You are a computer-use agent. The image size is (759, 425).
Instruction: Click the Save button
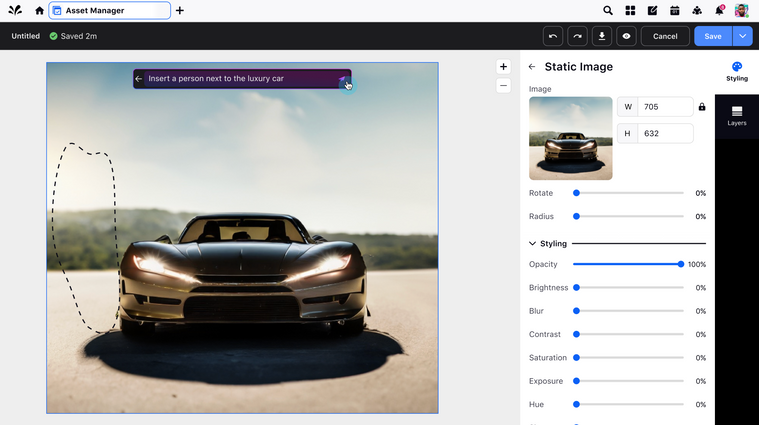point(713,36)
